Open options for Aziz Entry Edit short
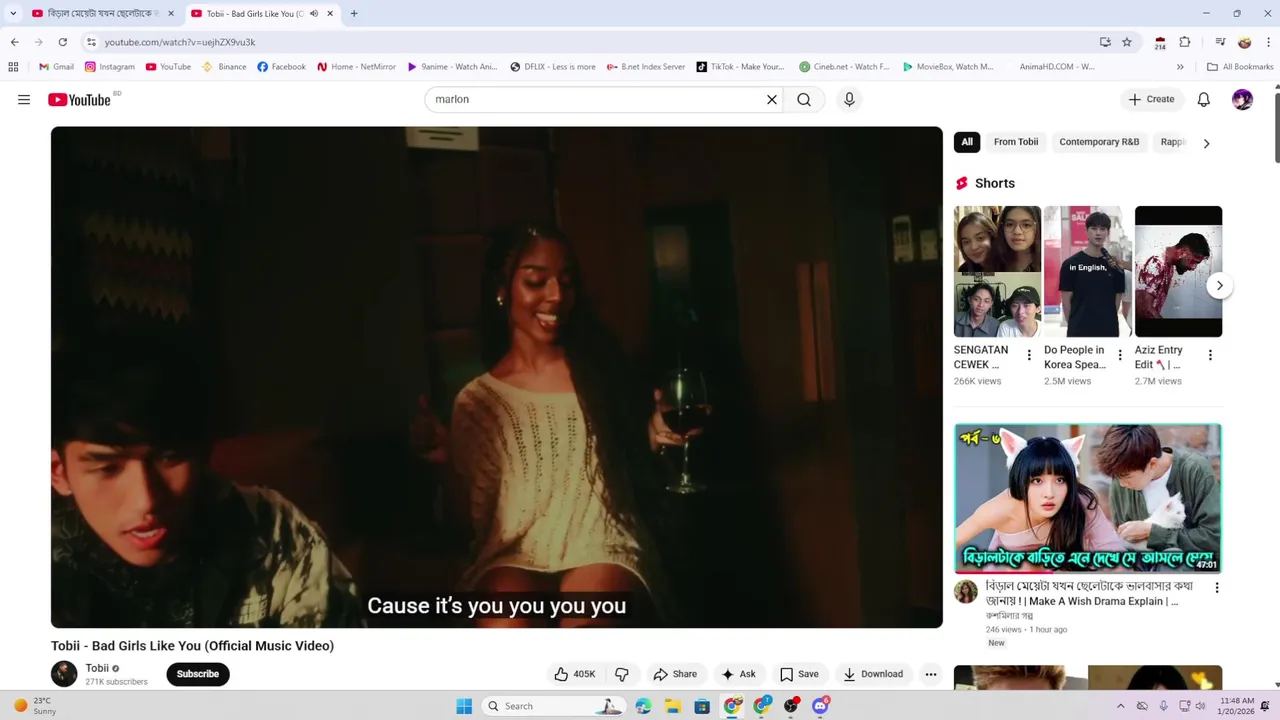 (1210, 355)
